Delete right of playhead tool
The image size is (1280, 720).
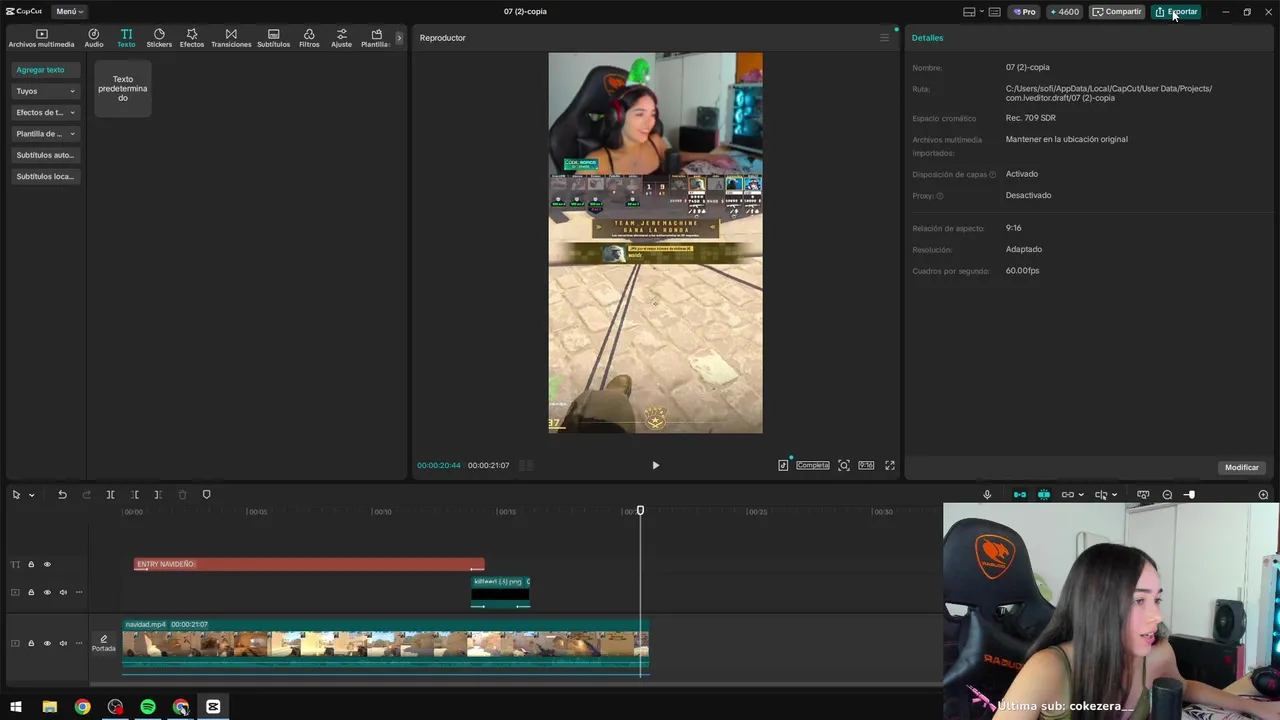(158, 495)
